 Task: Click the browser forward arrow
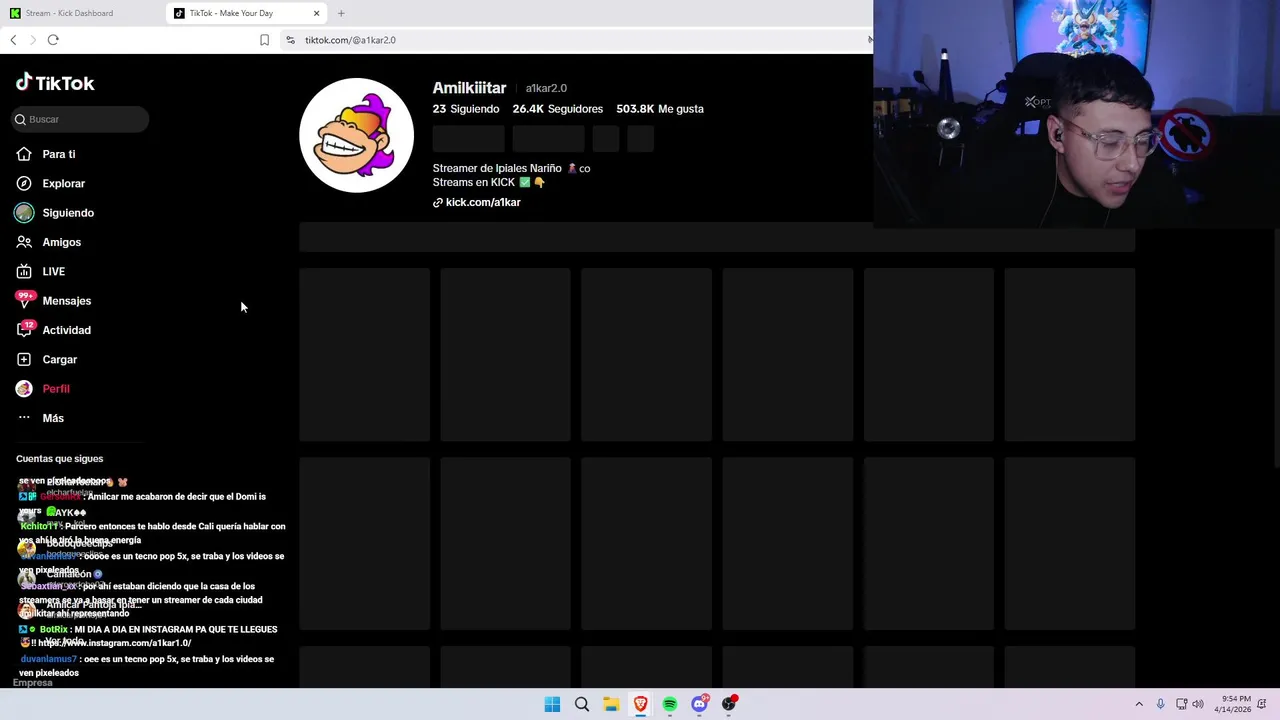[x=33, y=40]
